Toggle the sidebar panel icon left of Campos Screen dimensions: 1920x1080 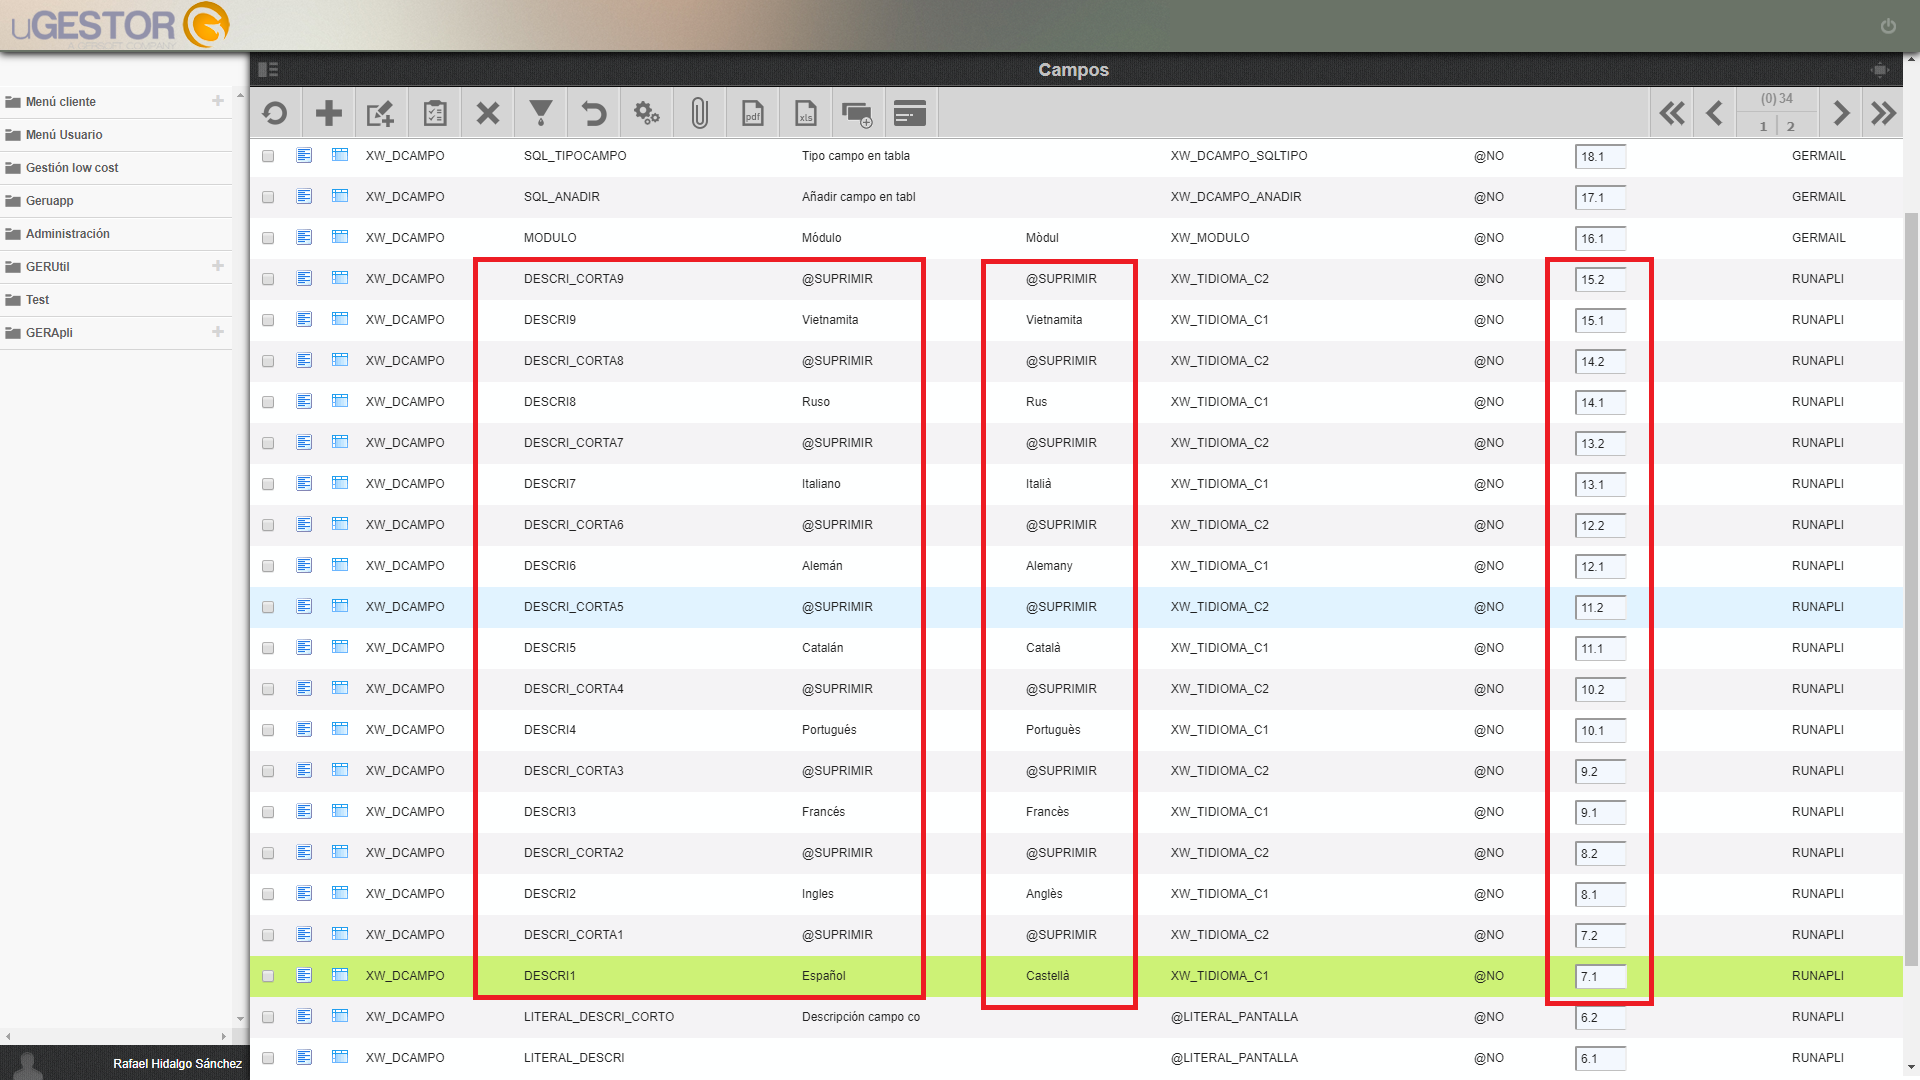click(x=268, y=69)
